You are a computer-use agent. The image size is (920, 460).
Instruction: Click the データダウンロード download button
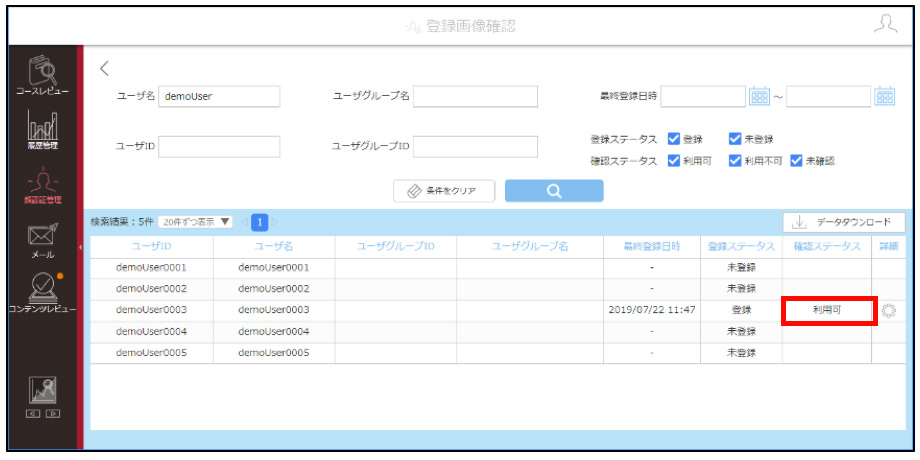(x=844, y=222)
